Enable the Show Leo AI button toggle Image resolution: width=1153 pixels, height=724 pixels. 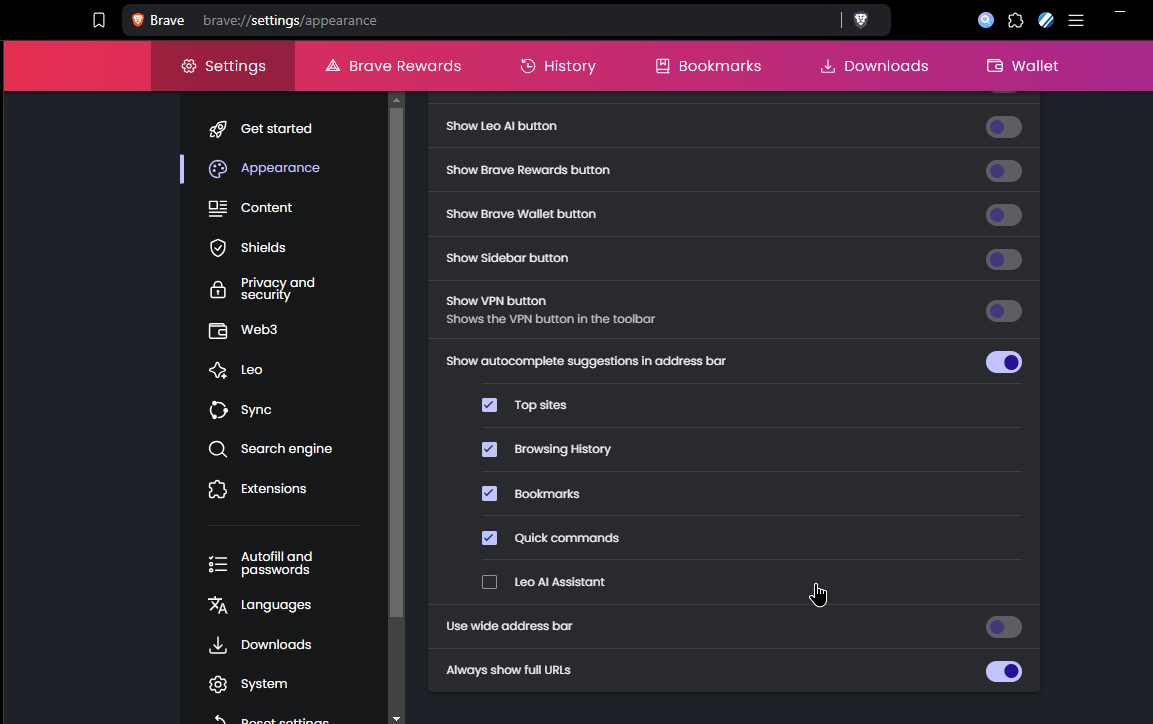tap(1004, 127)
